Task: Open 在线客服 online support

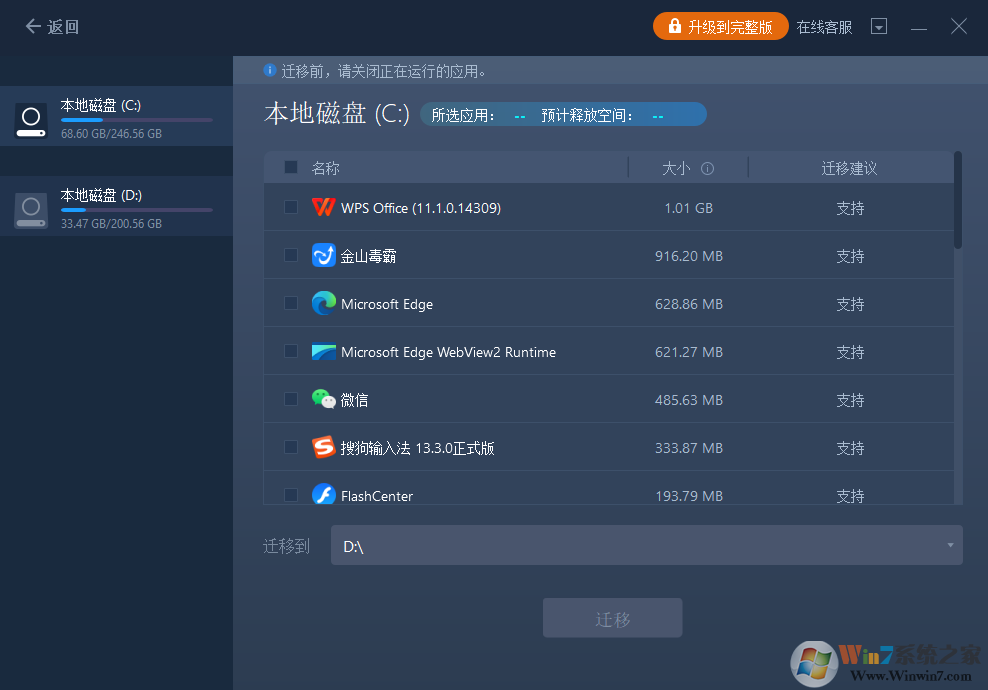Action: coord(824,27)
